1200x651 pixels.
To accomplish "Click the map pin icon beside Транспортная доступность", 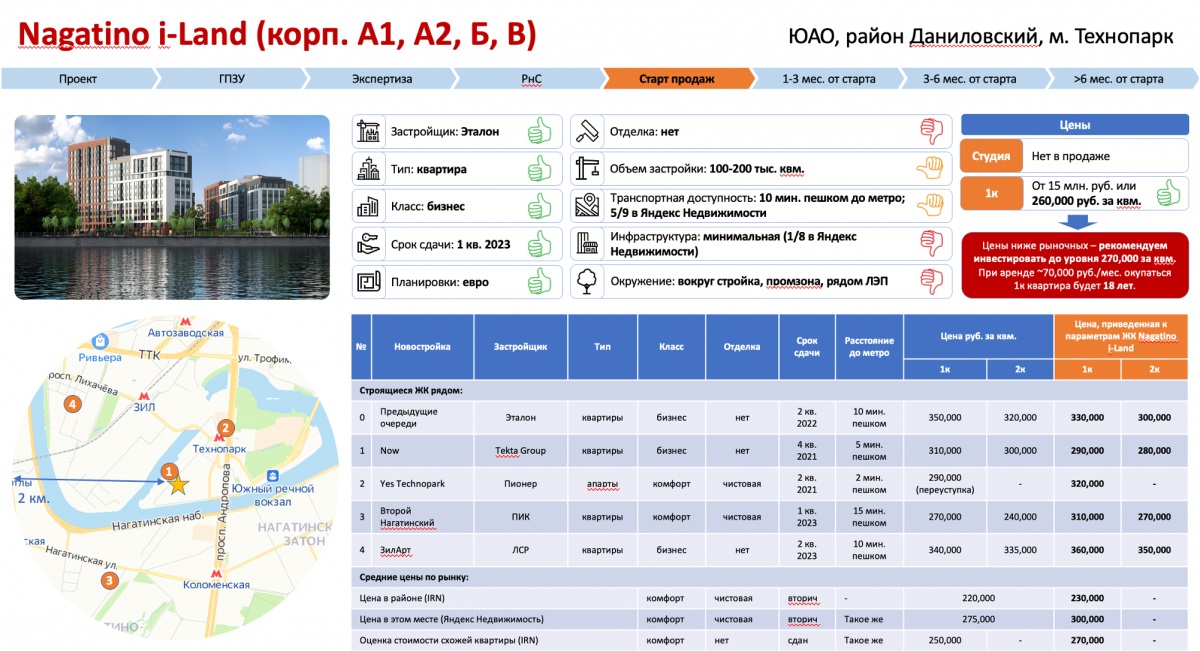I will pyautogui.click(x=587, y=206).
